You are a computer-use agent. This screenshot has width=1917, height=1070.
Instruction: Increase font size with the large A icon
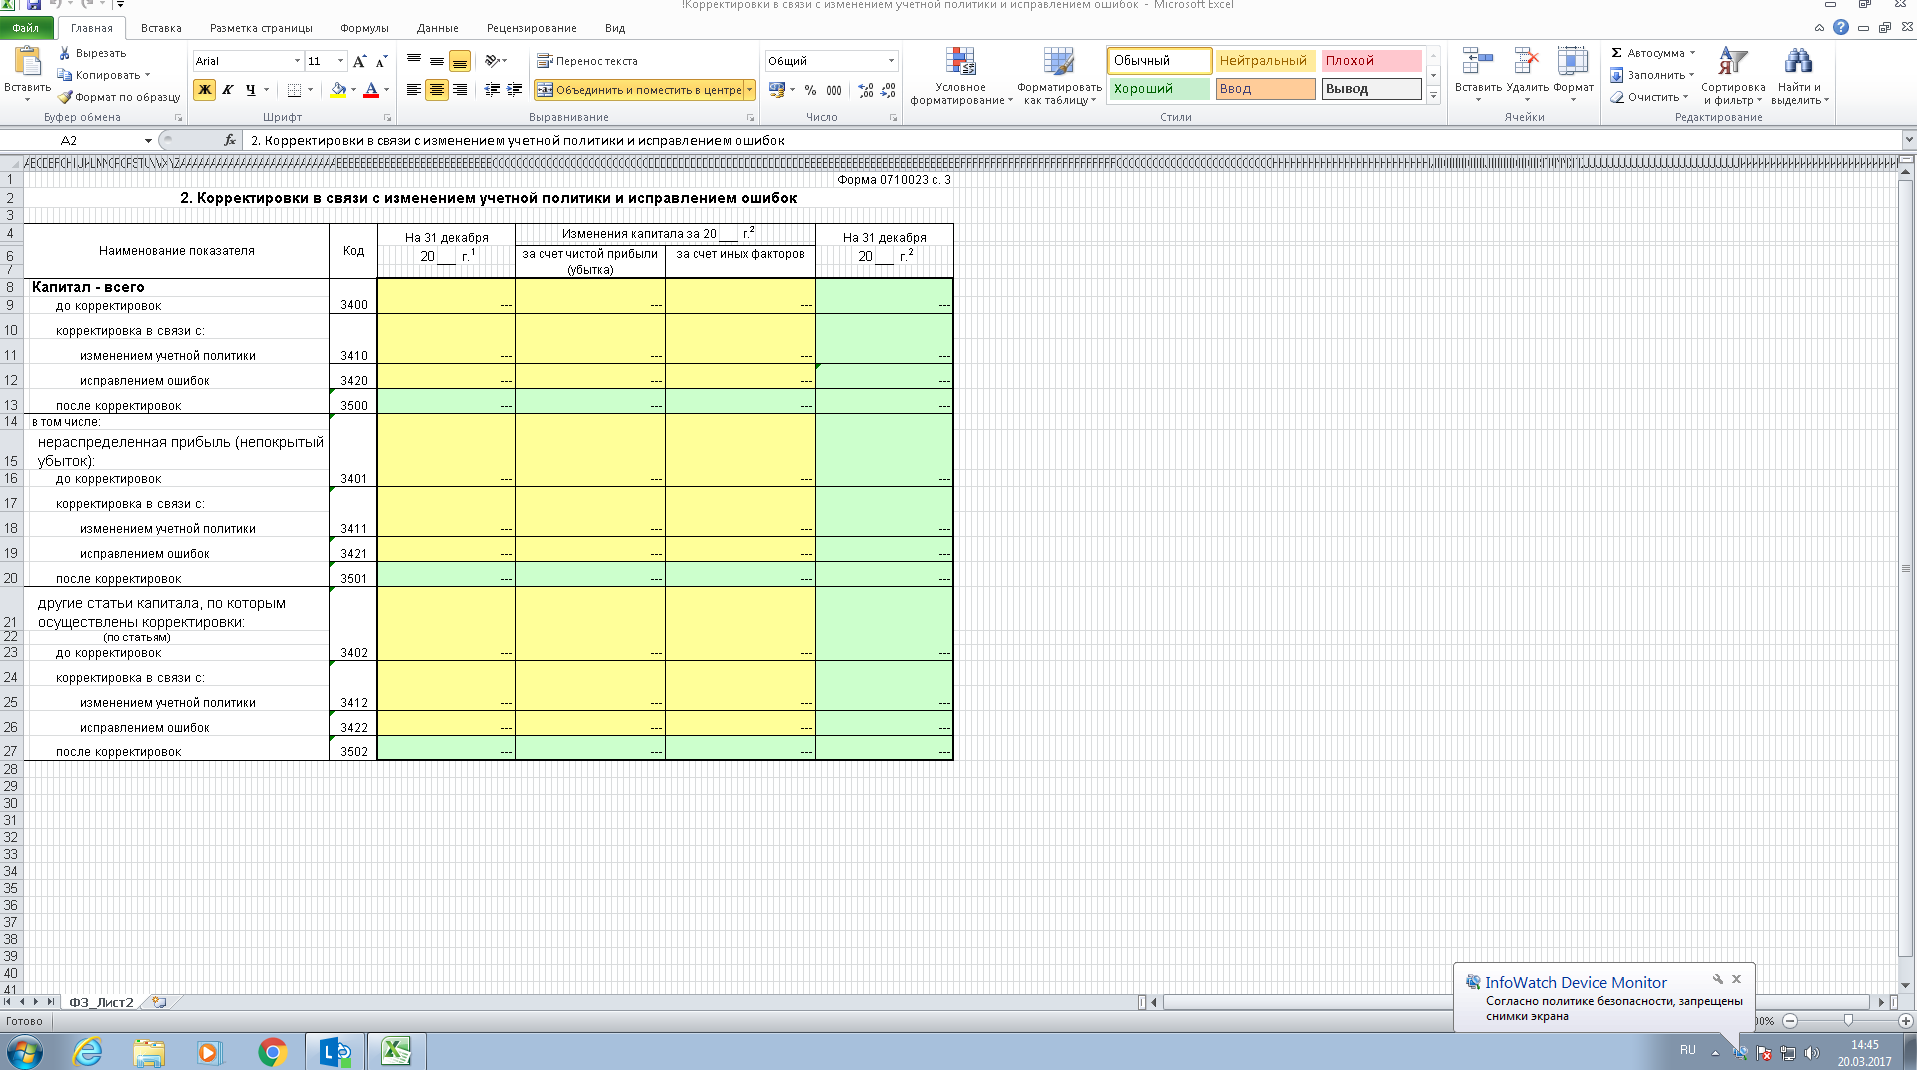(360, 61)
